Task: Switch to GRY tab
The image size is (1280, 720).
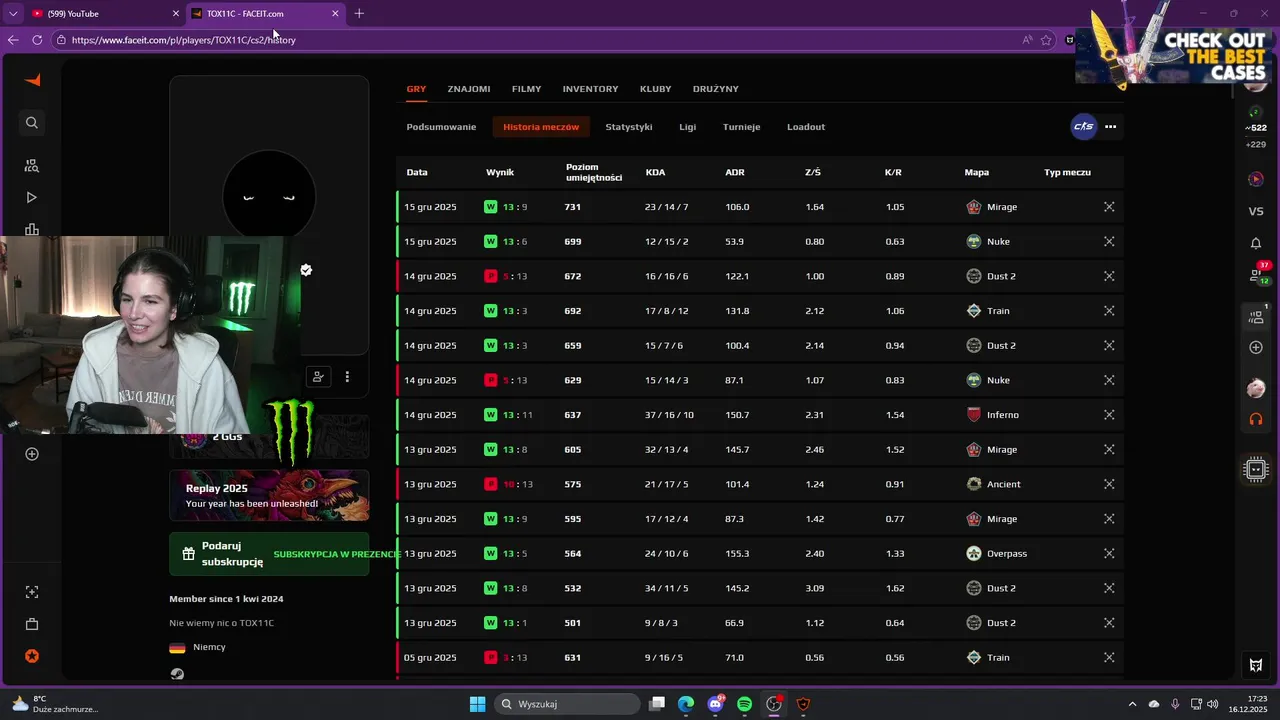Action: point(416,89)
